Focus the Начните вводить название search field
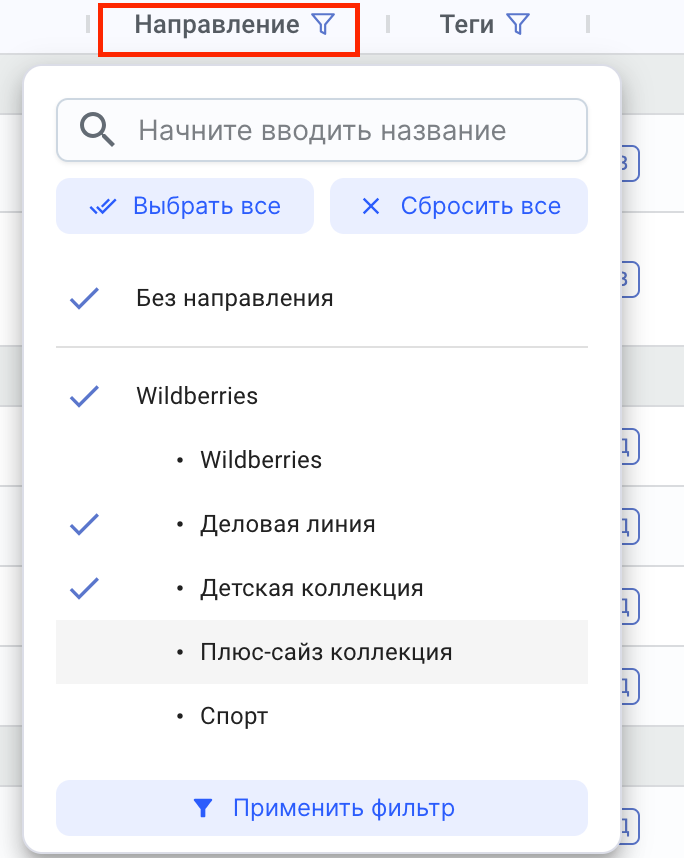 [x=340, y=130]
